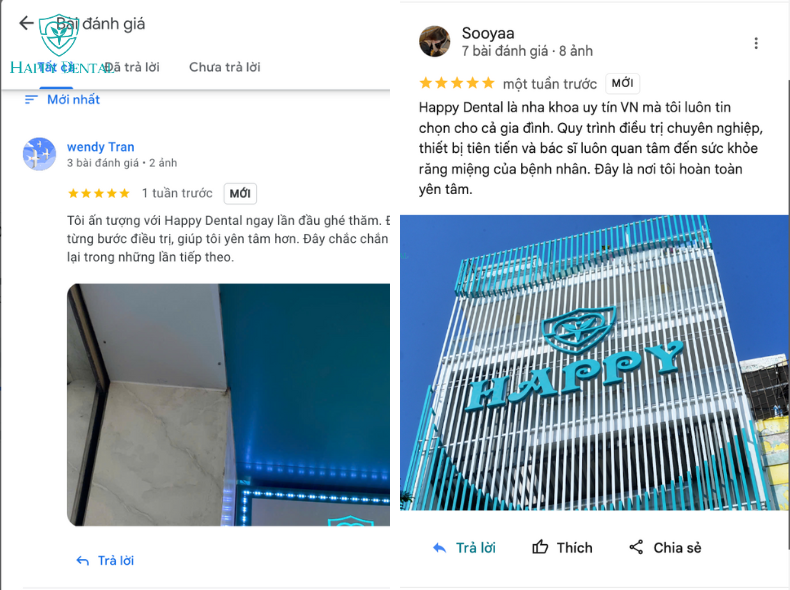
Task: Click the reply arrow under Sooyaa's review
Action: click(439, 548)
